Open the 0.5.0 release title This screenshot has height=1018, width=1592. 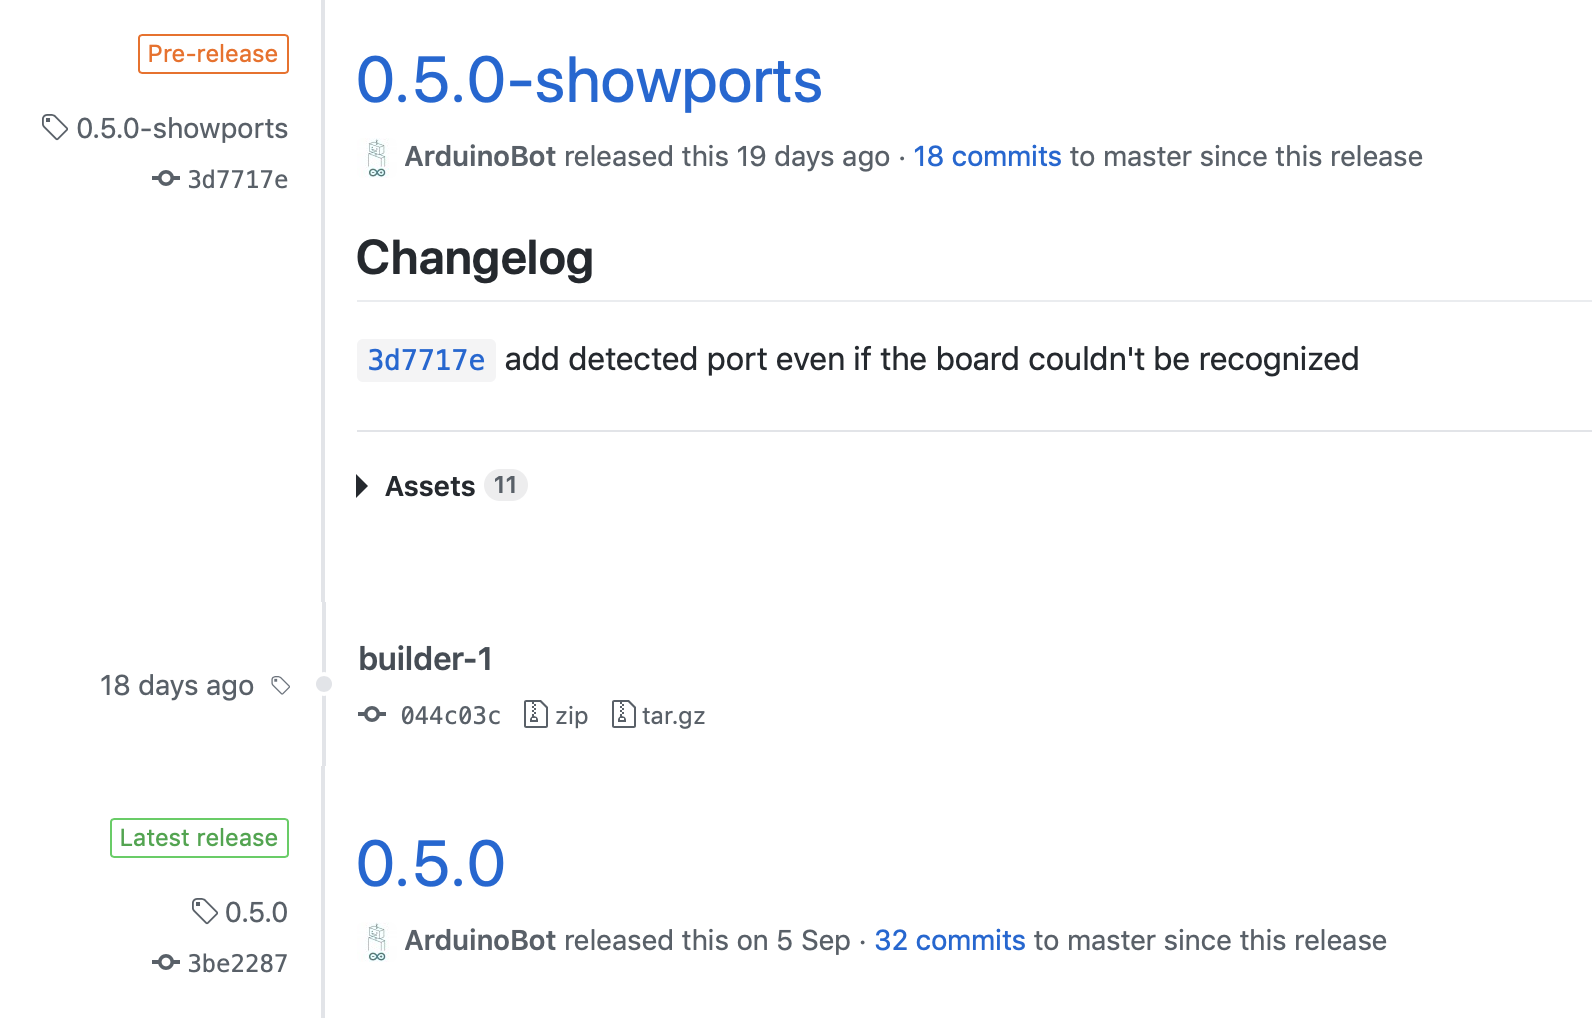pos(431,864)
